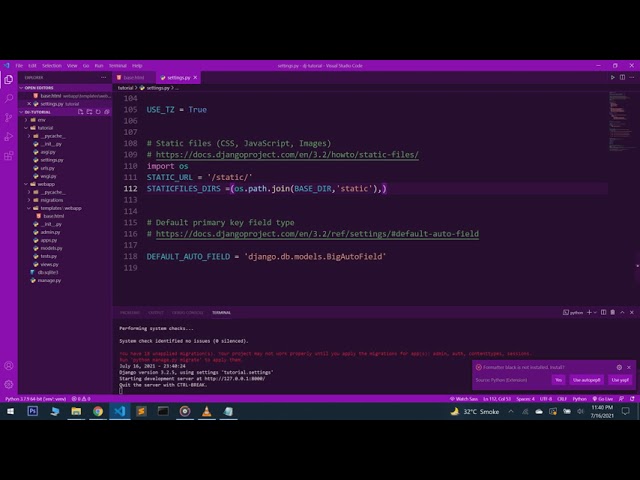The height and width of the screenshot is (480, 640).
Task: Open the Extensions view
Action: point(9,156)
